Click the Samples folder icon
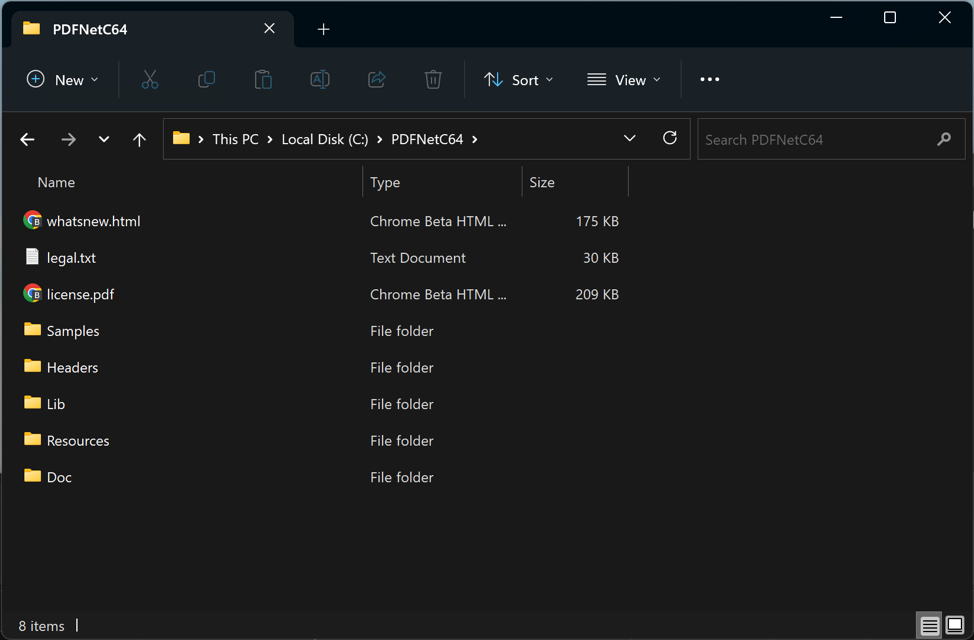Image resolution: width=974 pixels, height=640 pixels. click(32, 329)
